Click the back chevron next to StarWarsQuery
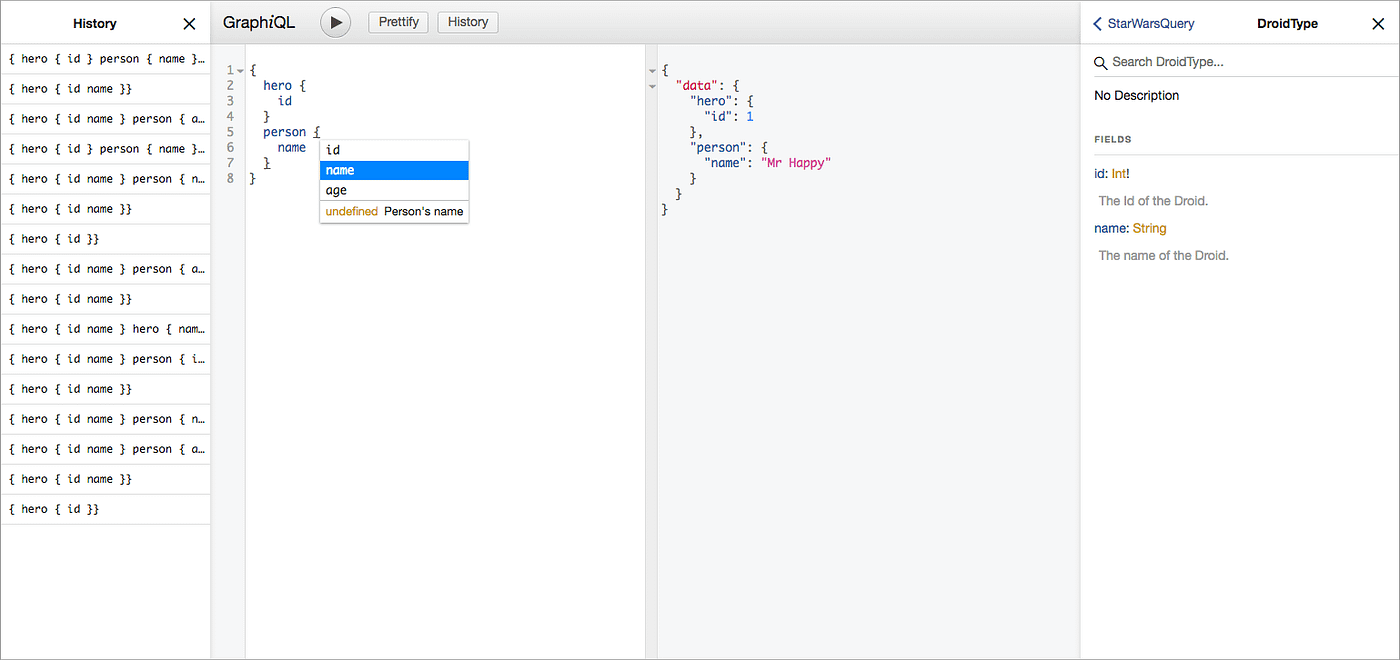 click(x=1097, y=23)
